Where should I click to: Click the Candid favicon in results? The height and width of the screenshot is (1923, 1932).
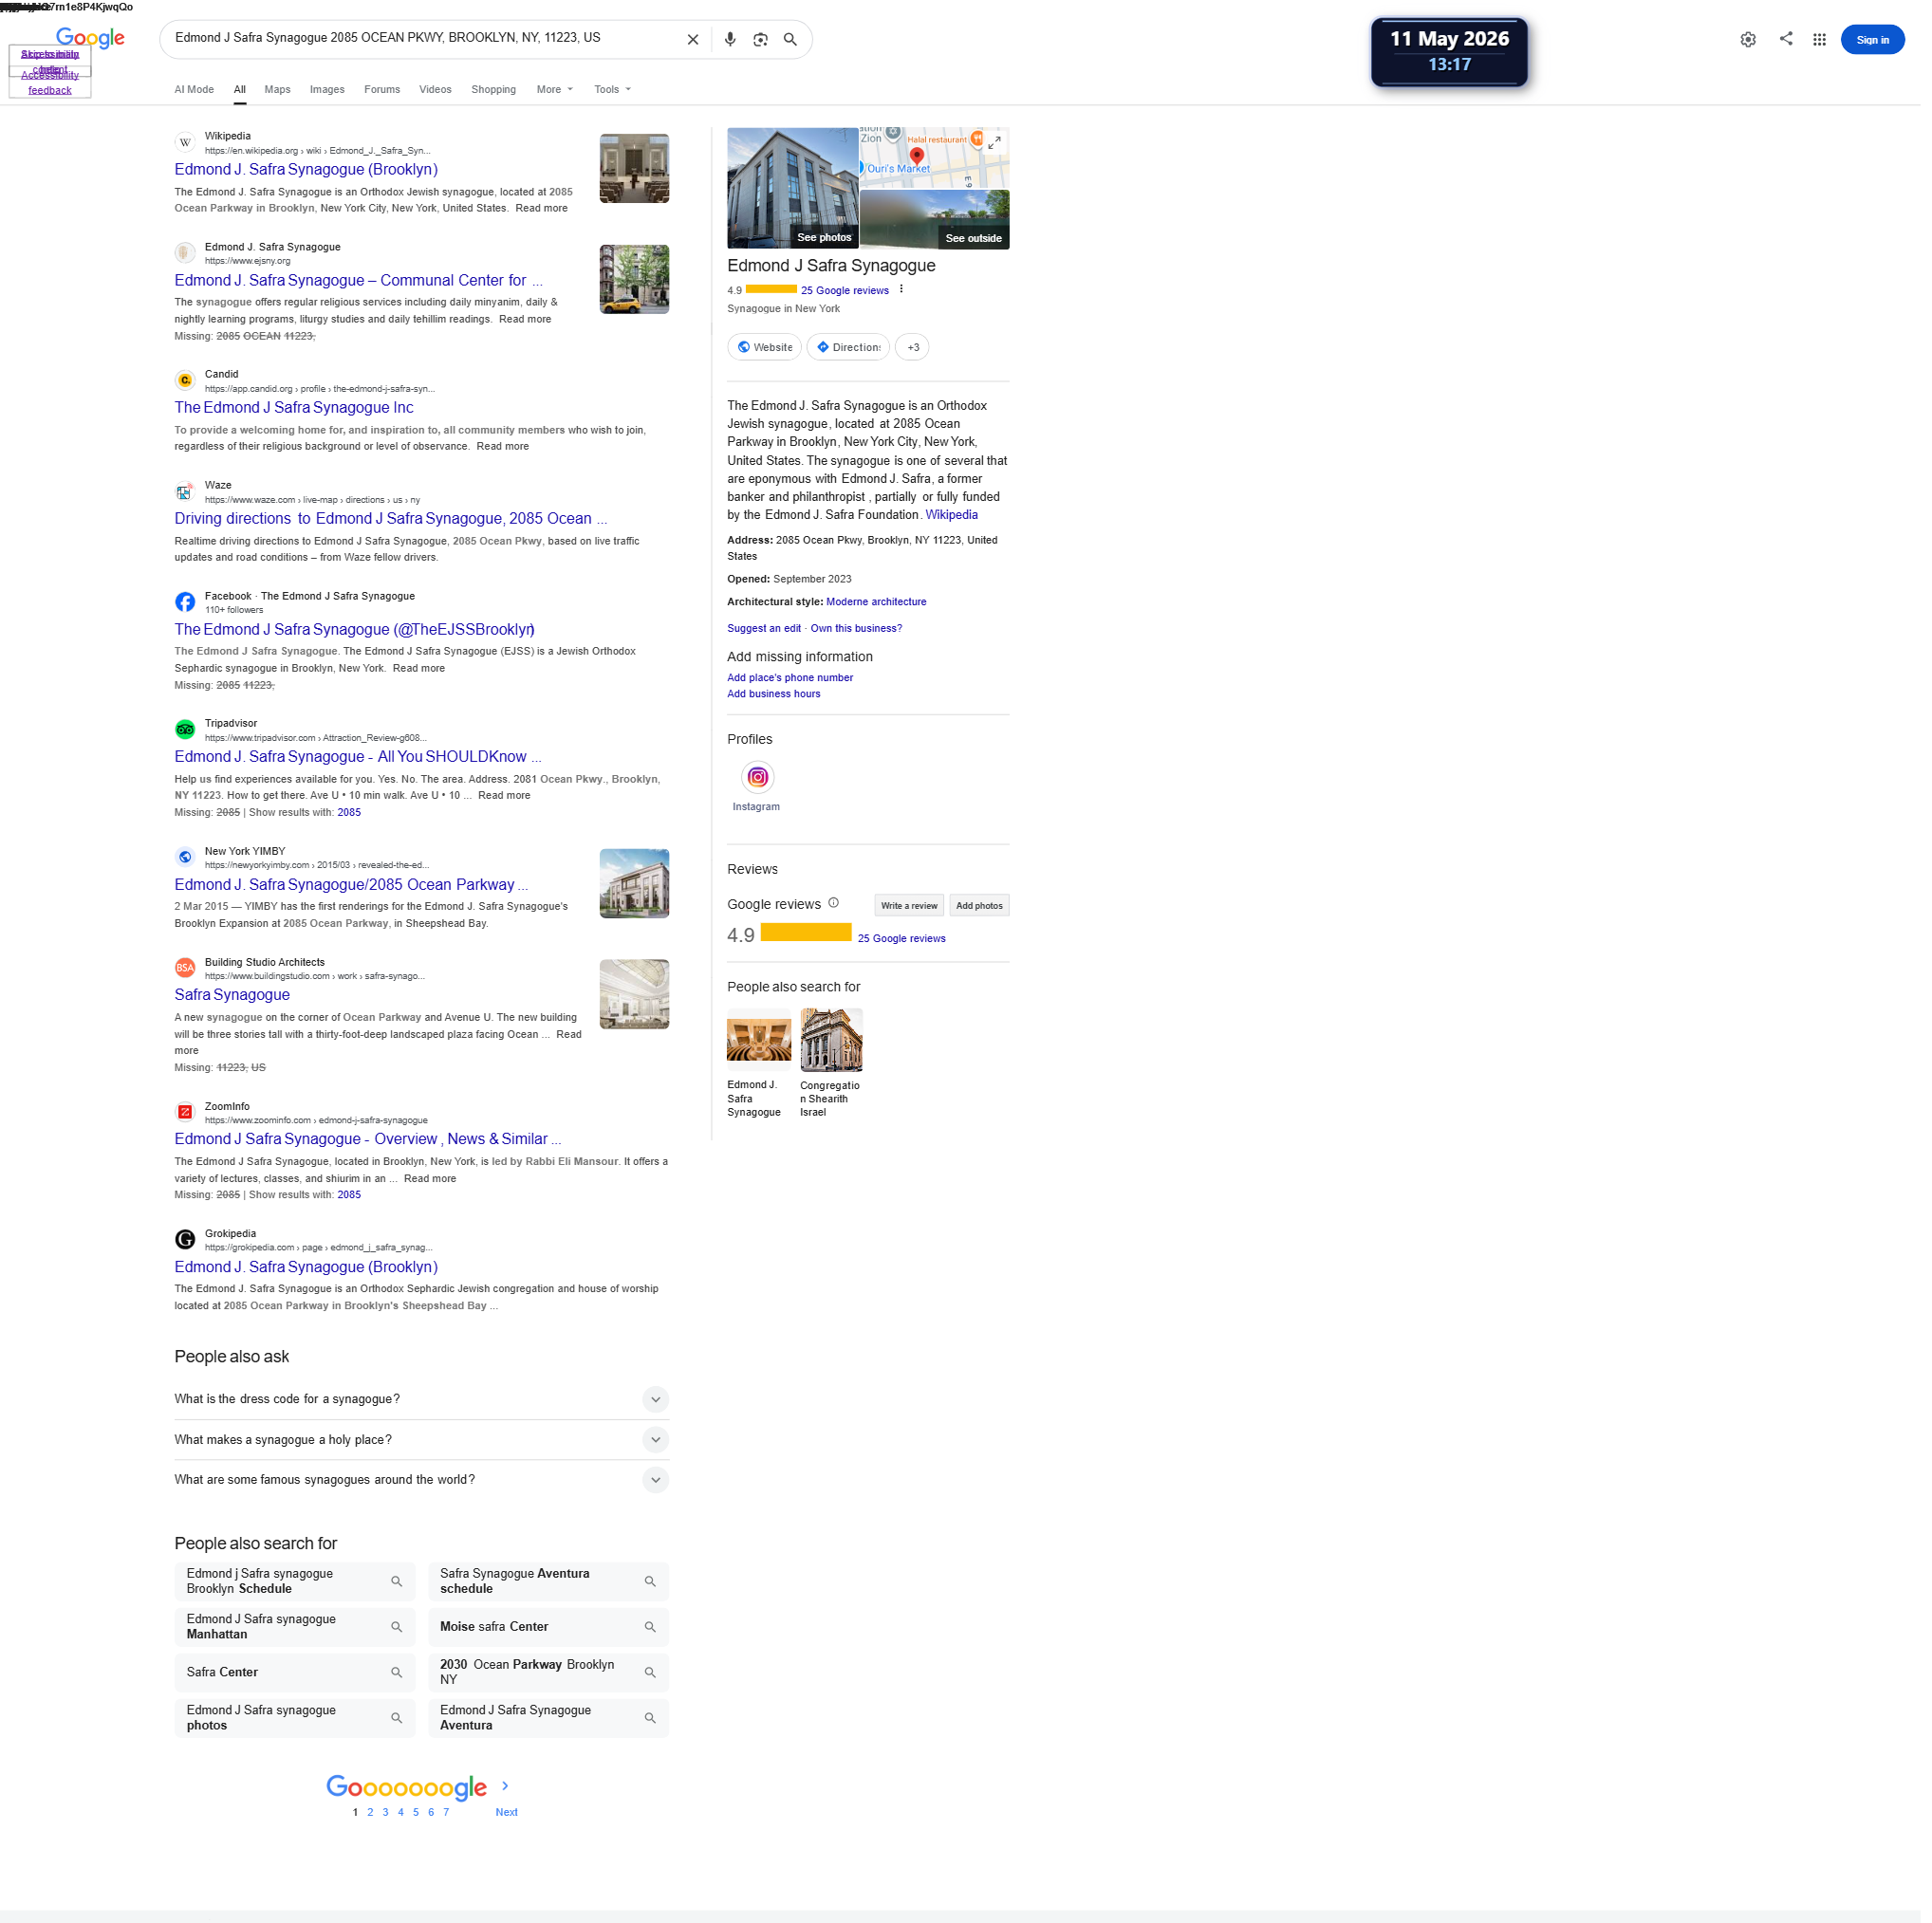(186, 381)
